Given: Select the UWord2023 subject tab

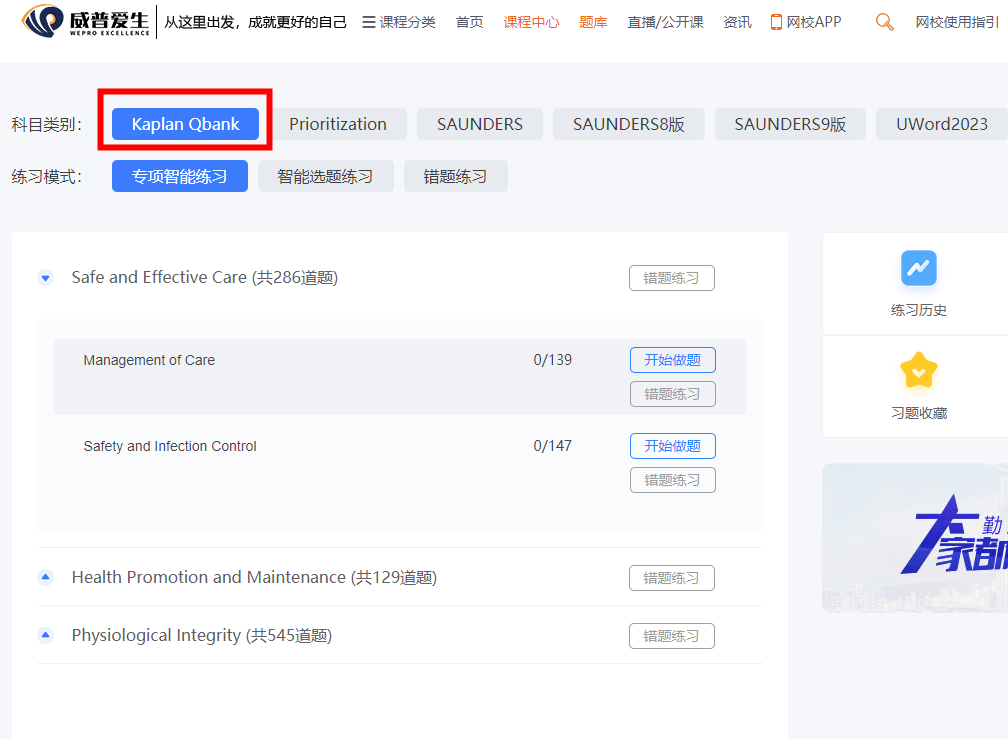Looking at the screenshot, I should [x=942, y=124].
